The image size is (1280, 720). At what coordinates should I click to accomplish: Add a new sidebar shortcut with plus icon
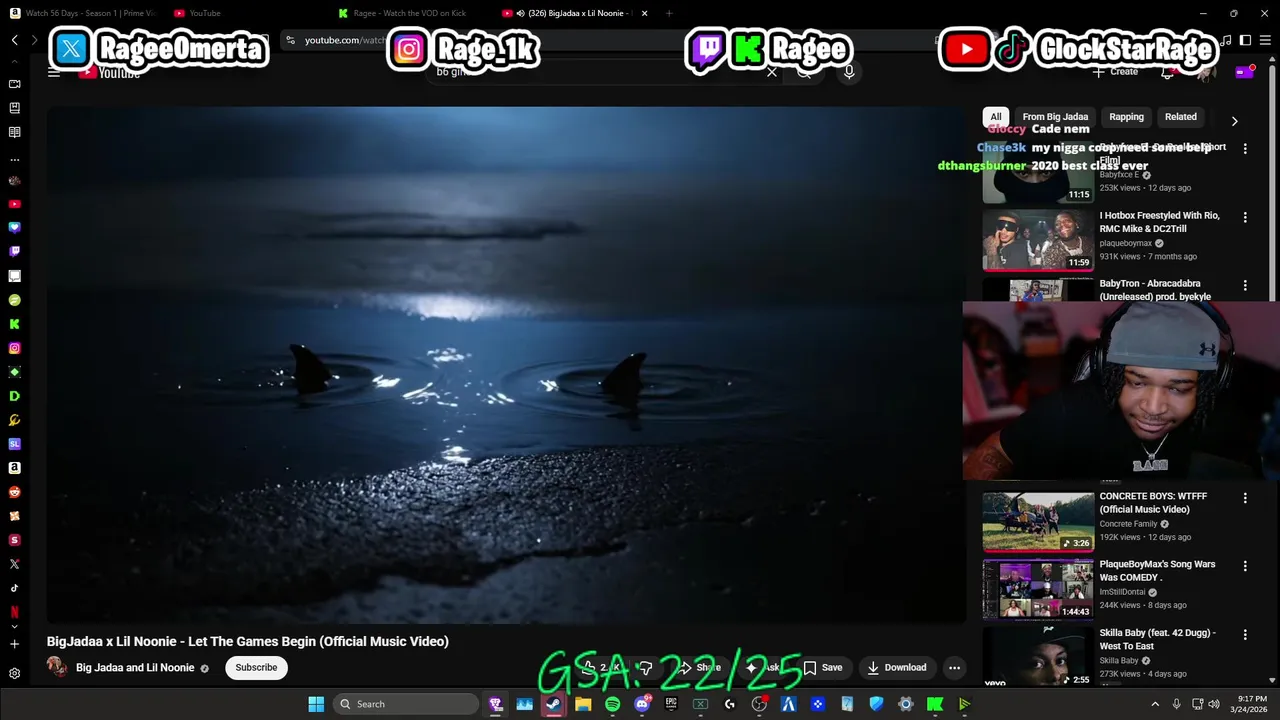[x=14, y=644]
